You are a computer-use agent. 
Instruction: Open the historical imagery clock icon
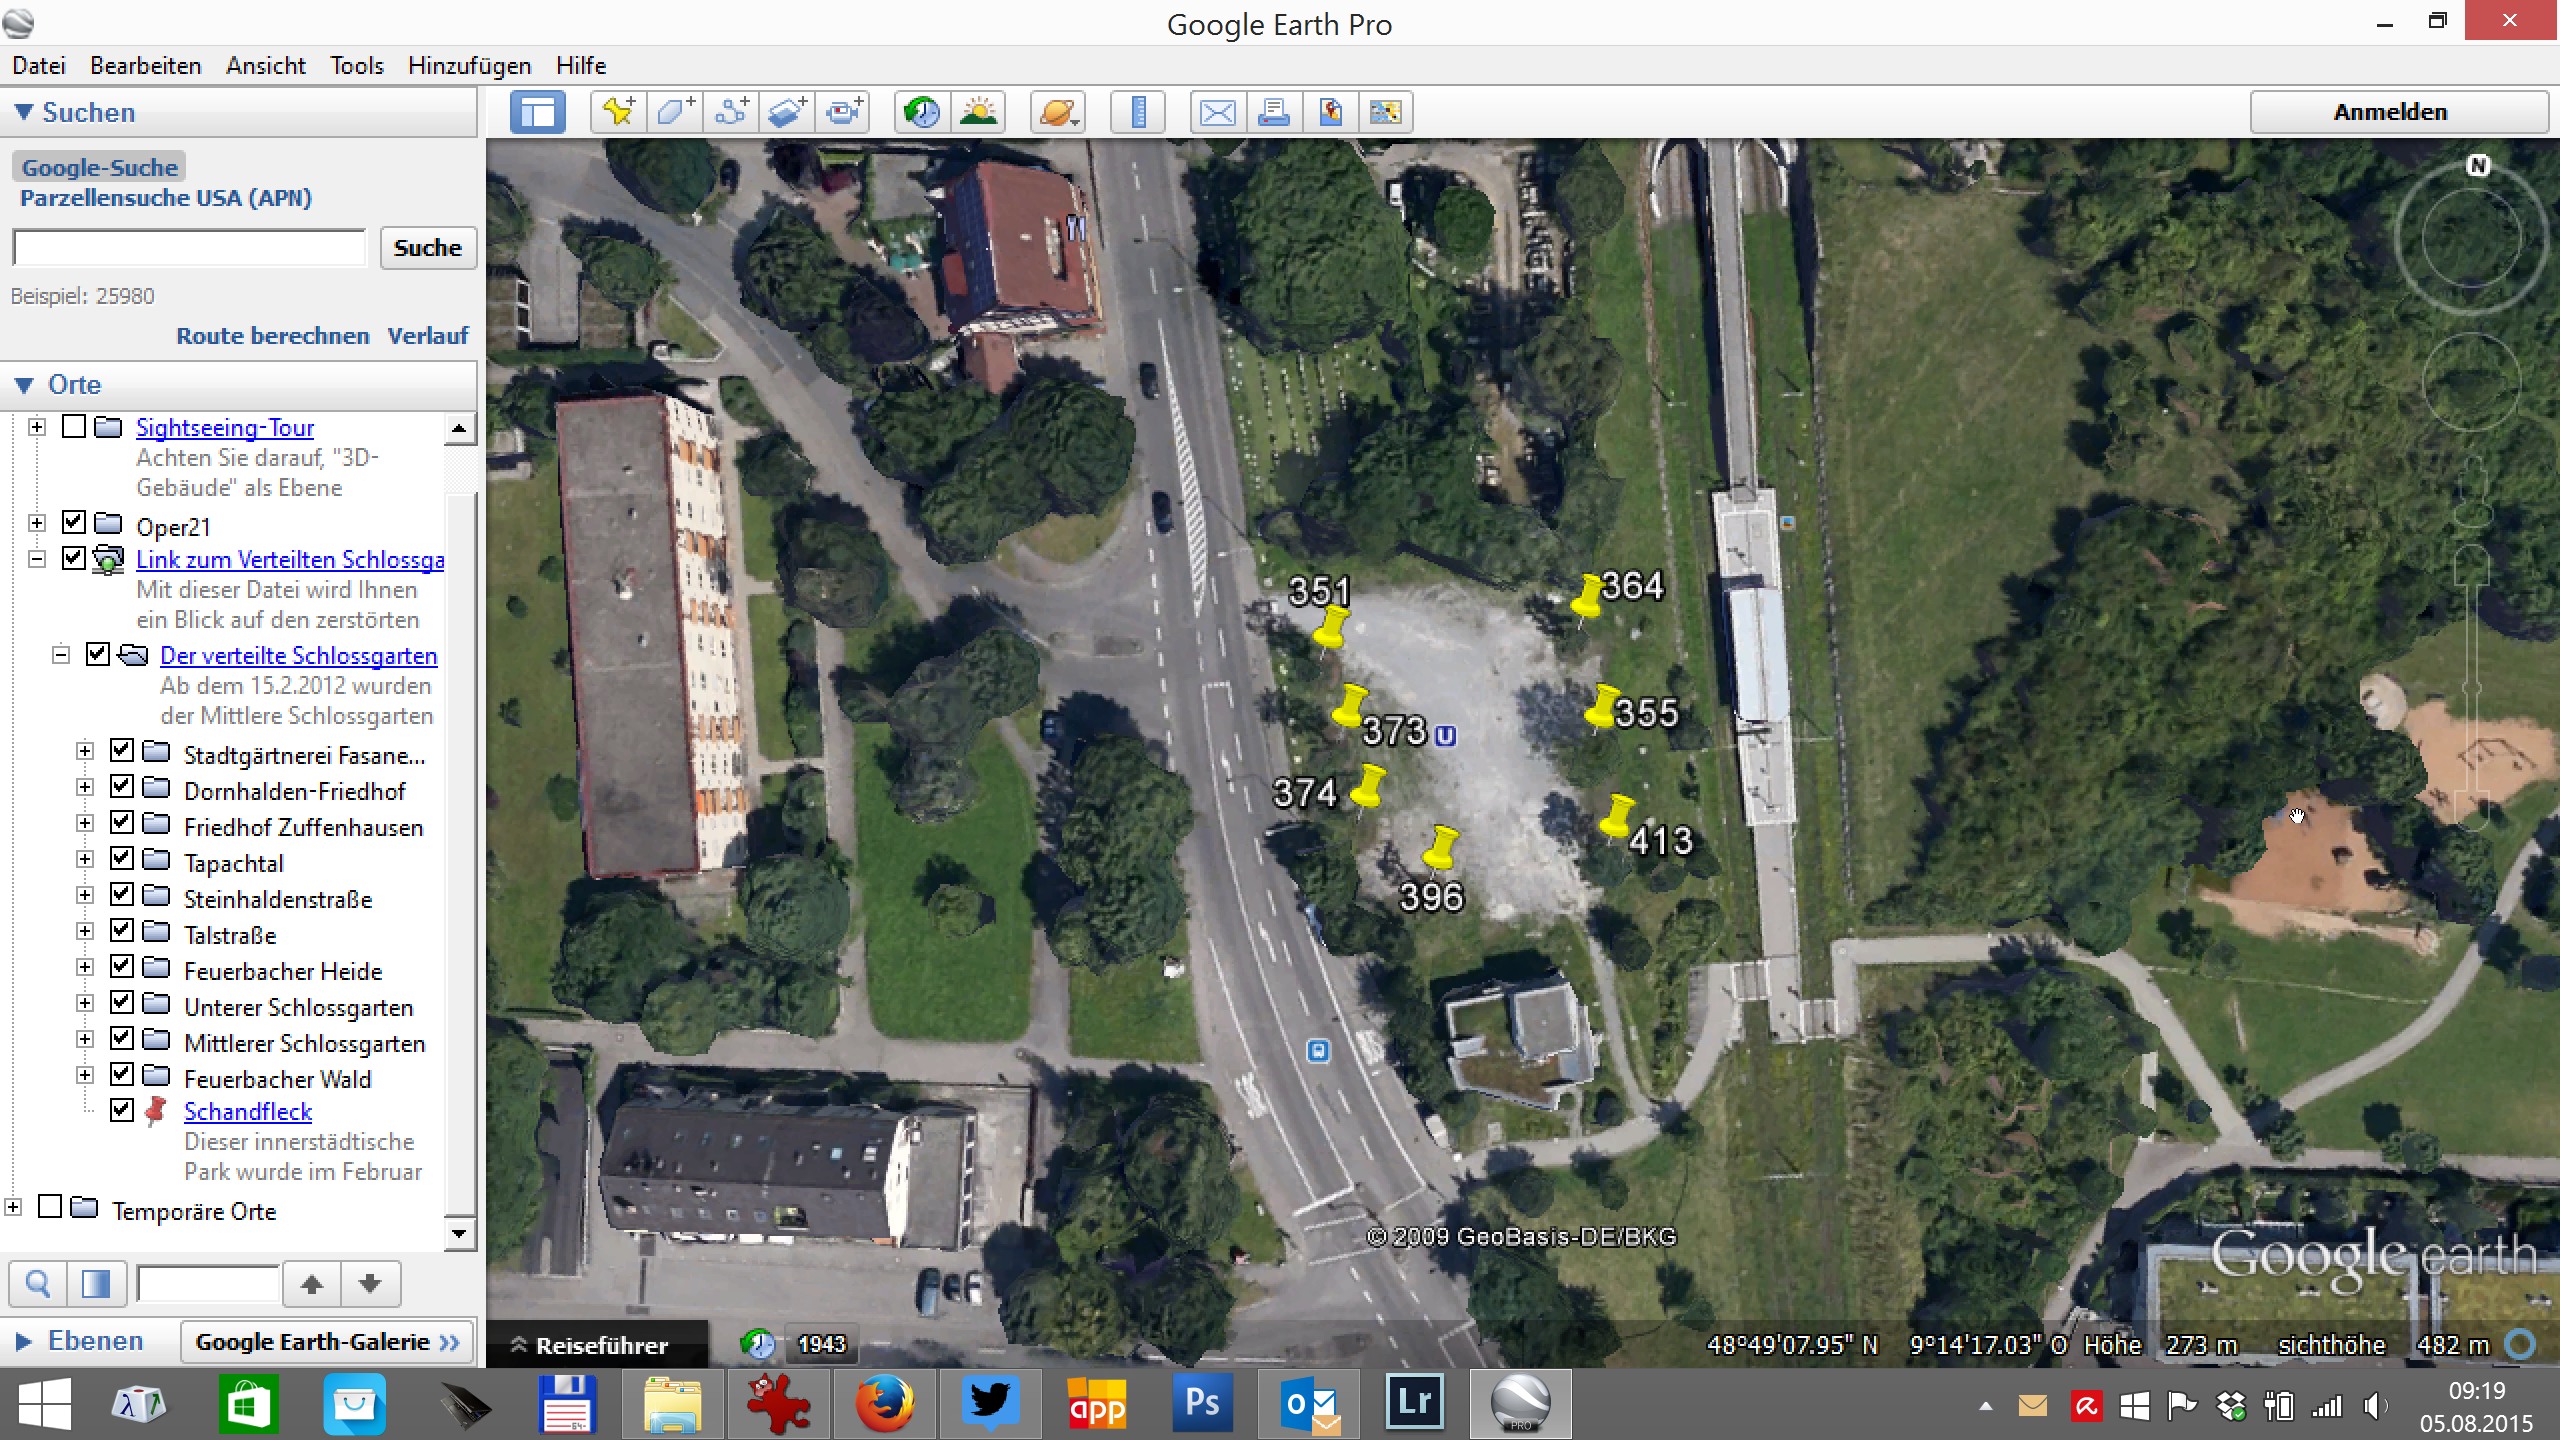click(x=921, y=112)
